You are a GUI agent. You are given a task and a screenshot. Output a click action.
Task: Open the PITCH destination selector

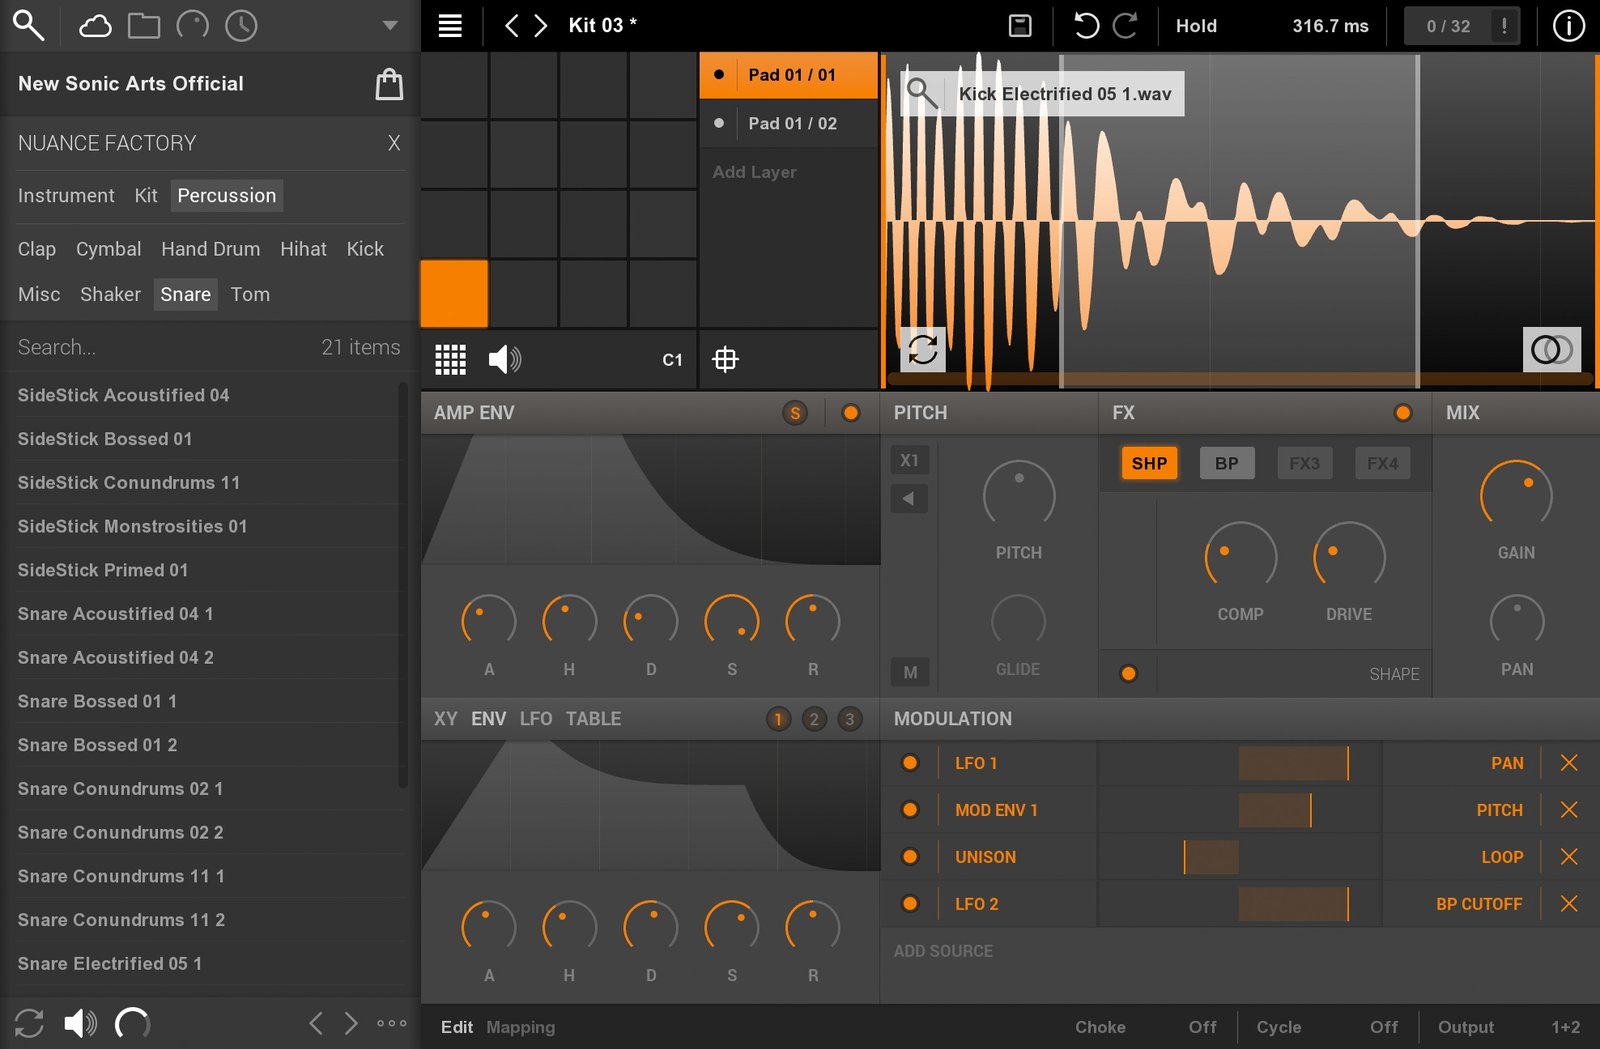[1500, 810]
